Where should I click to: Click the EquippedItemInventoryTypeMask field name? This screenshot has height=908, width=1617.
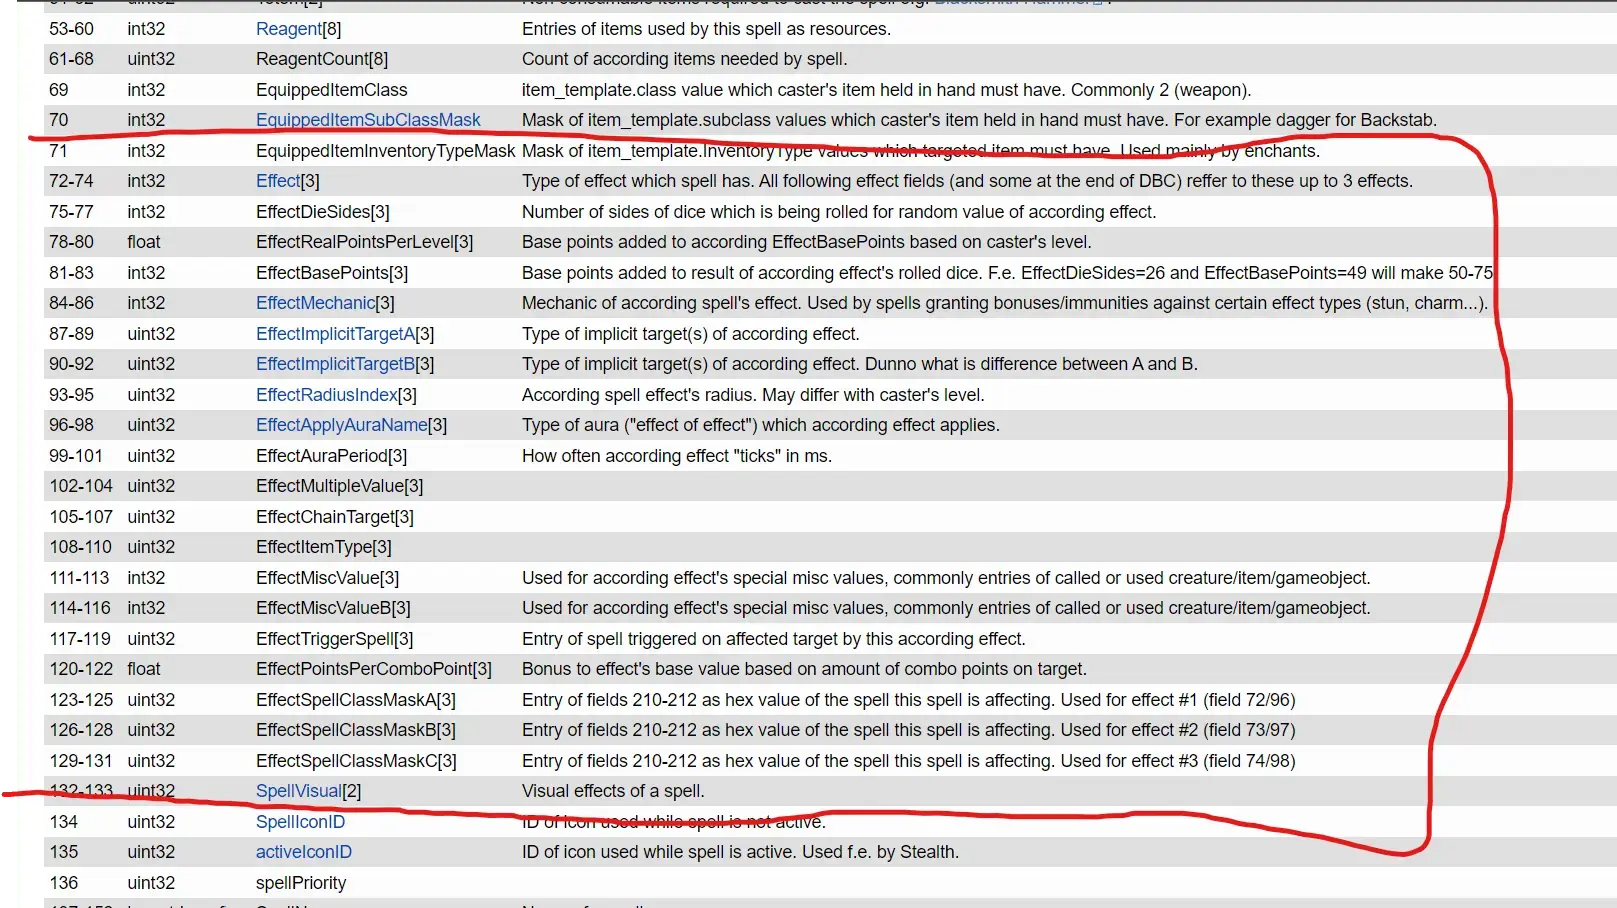(386, 151)
